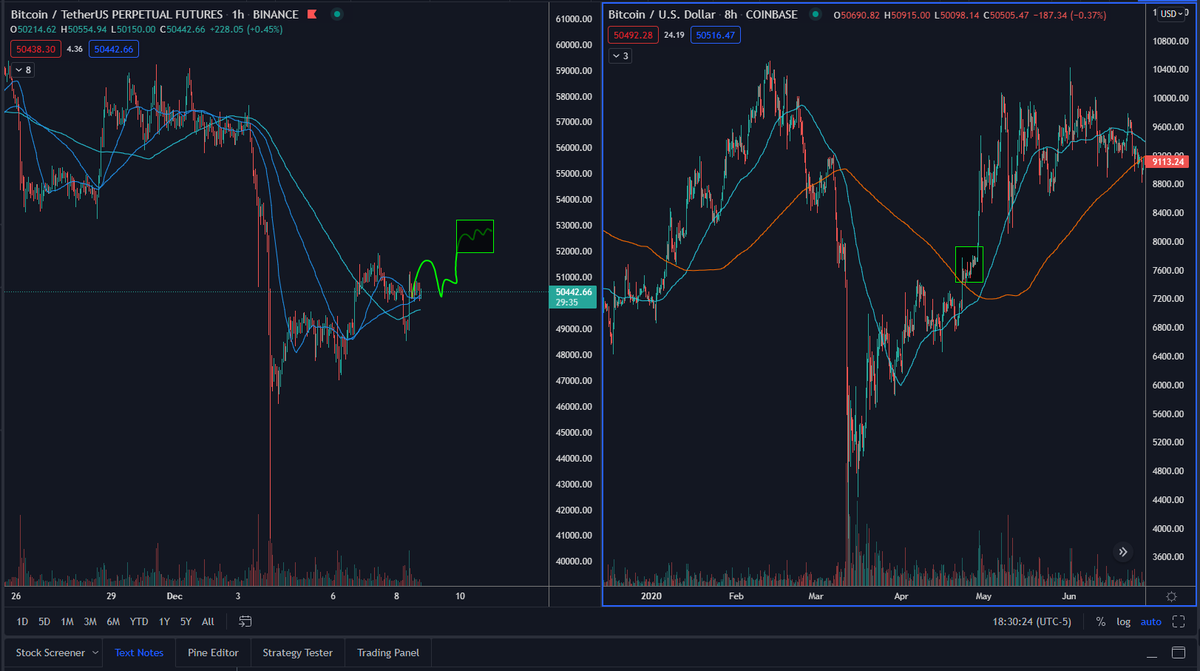Set date range to 6M
This screenshot has width=1200, height=671.
point(113,621)
